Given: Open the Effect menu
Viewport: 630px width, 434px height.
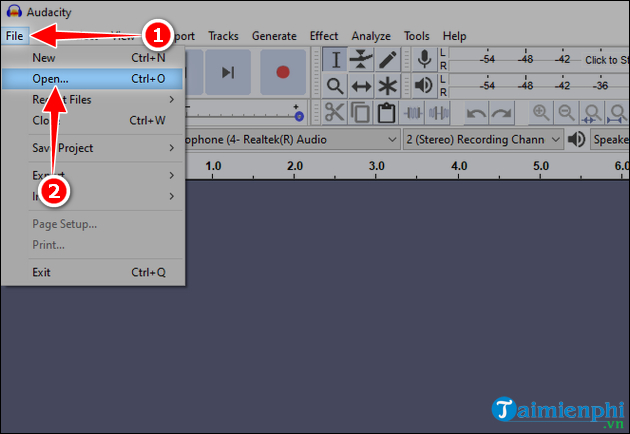Looking at the screenshot, I should pyautogui.click(x=324, y=36).
